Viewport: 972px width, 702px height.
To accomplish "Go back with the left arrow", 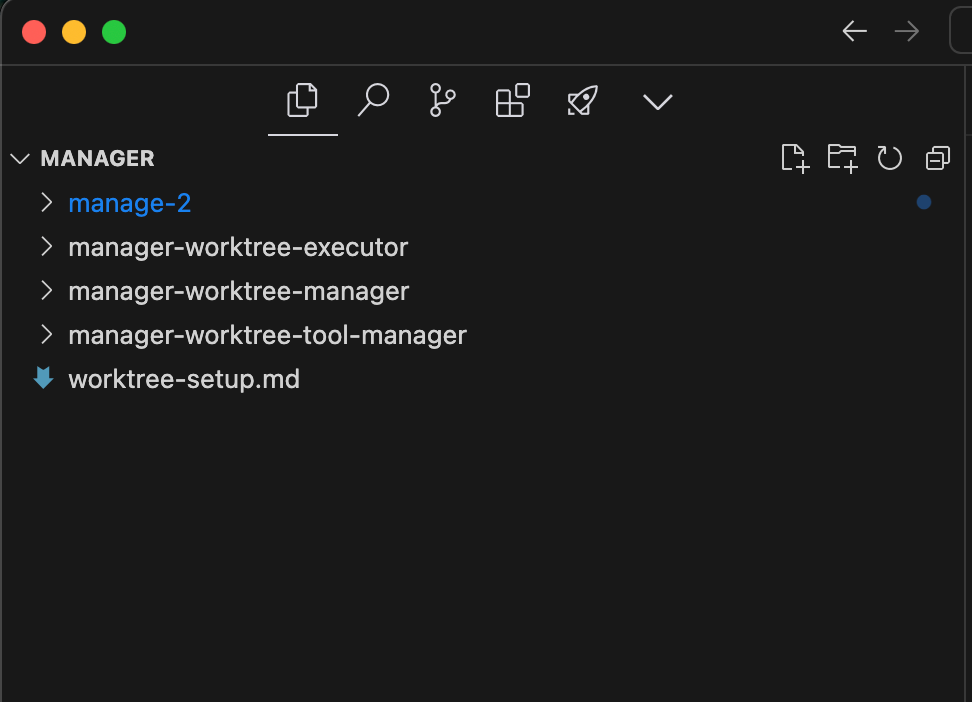I will pos(854,31).
